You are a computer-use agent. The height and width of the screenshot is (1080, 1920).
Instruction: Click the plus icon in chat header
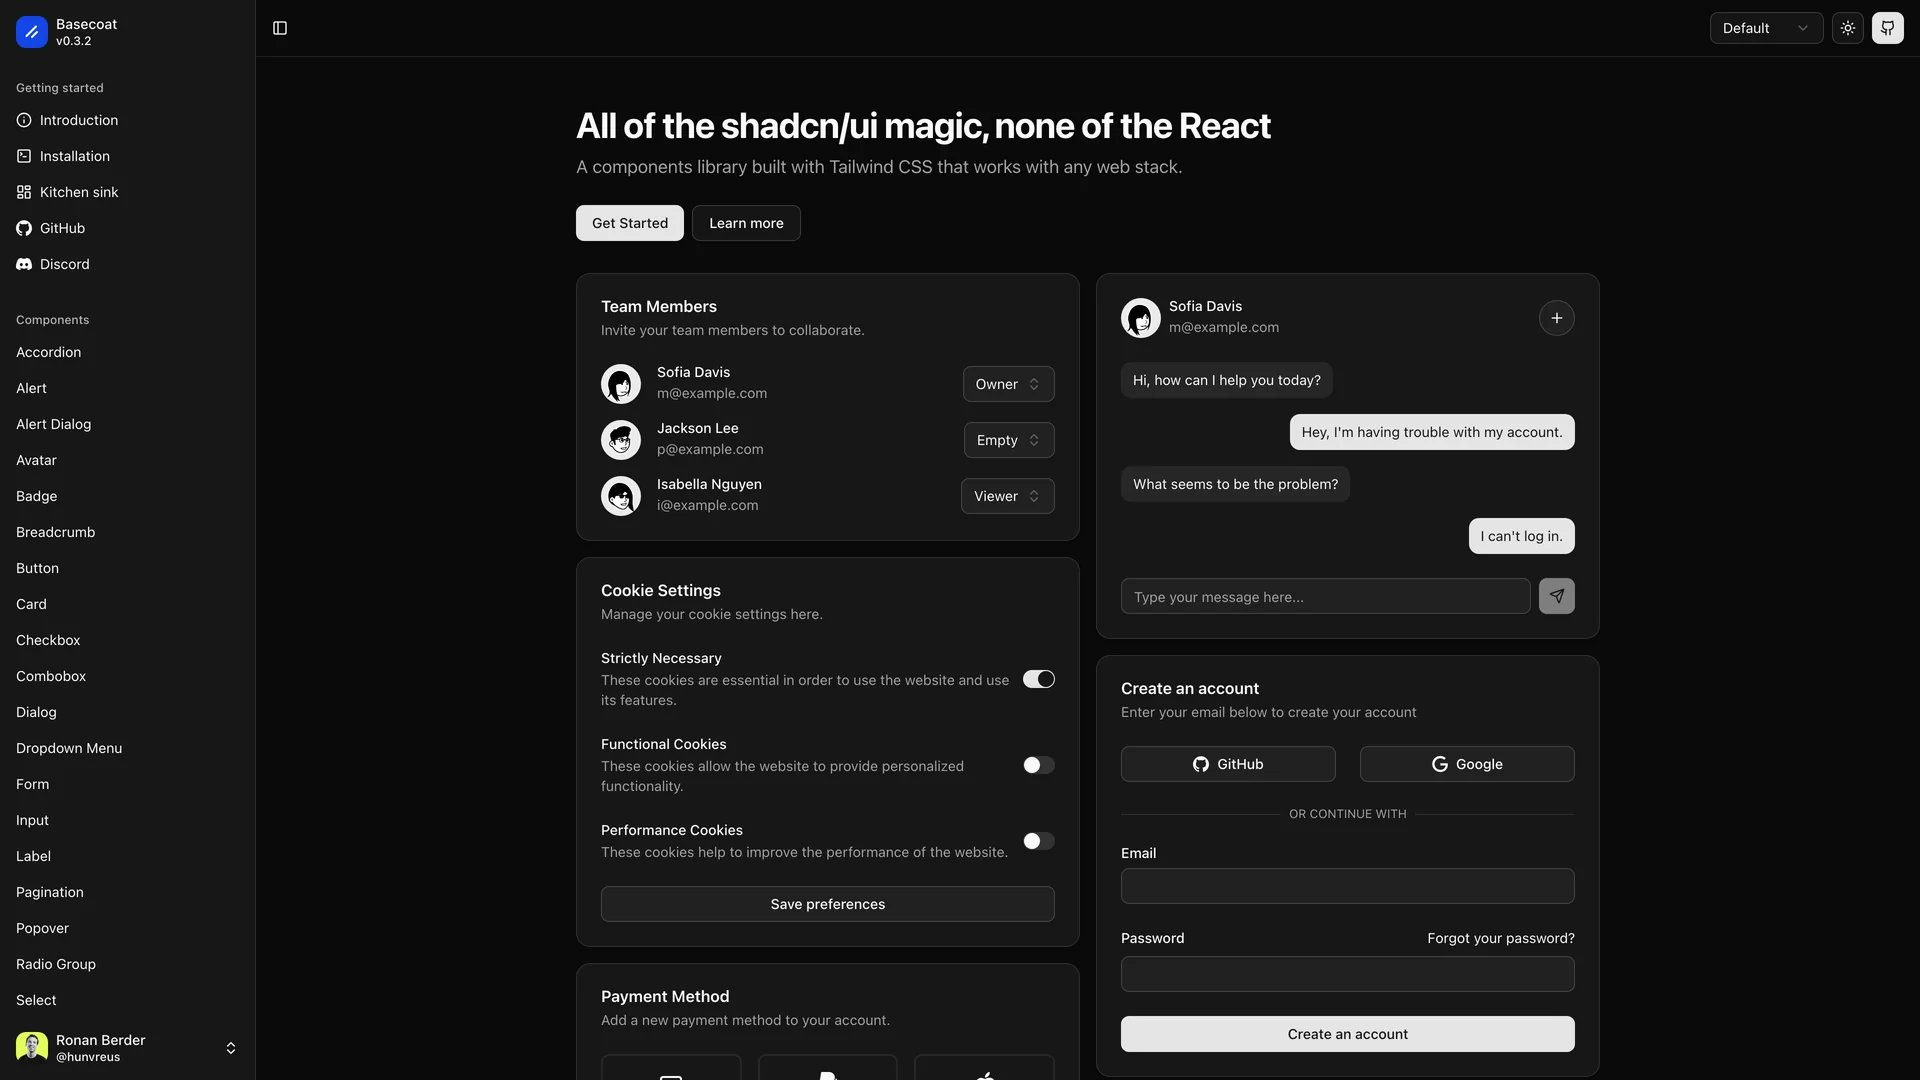click(x=1556, y=318)
